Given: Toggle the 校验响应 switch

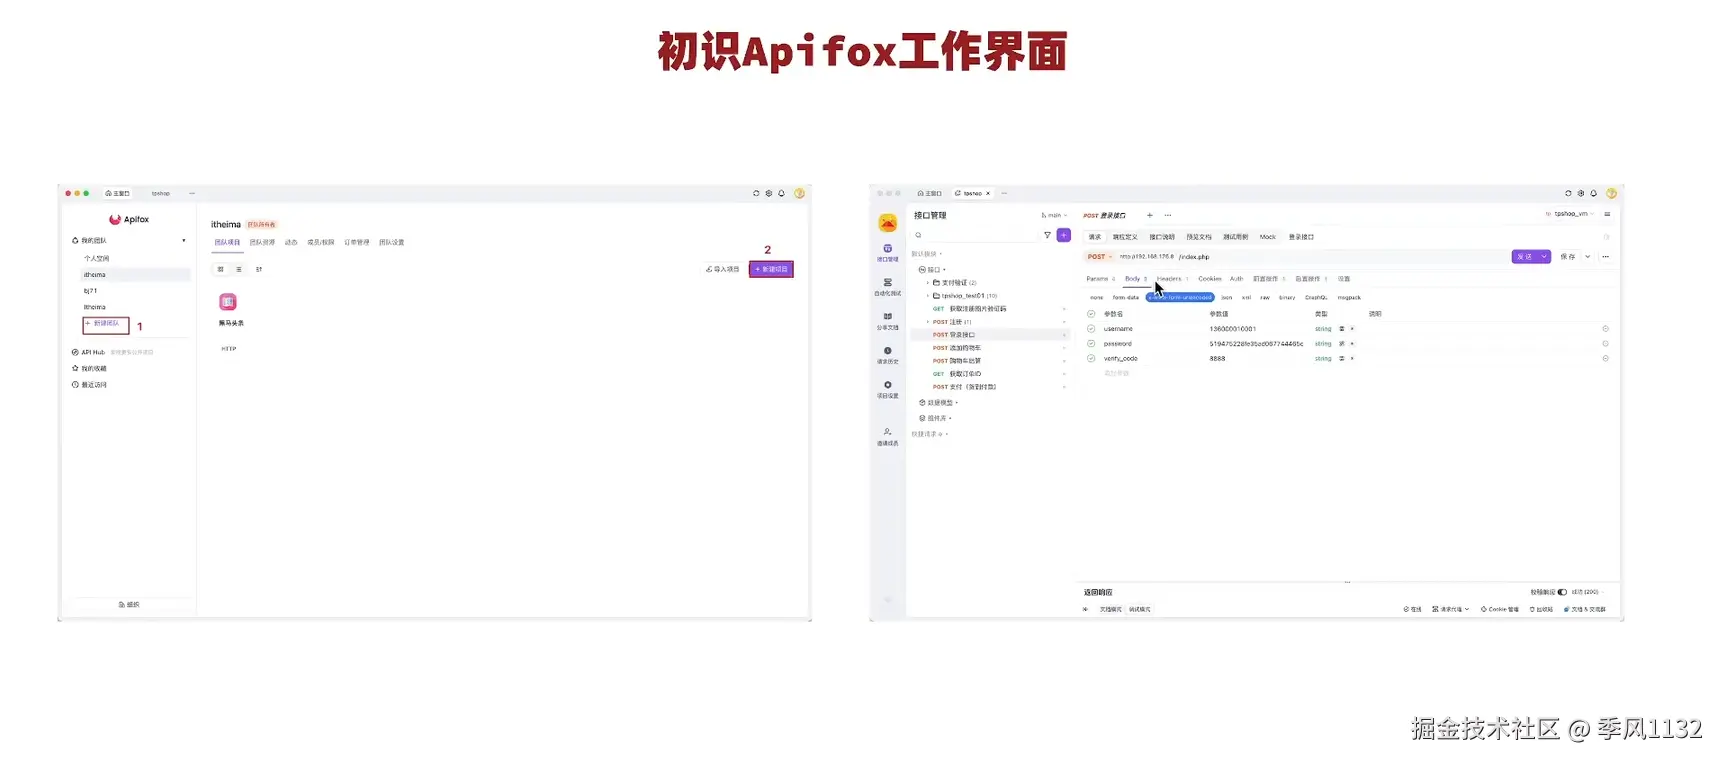Looking at the screenshot, I should (1562, 592).
